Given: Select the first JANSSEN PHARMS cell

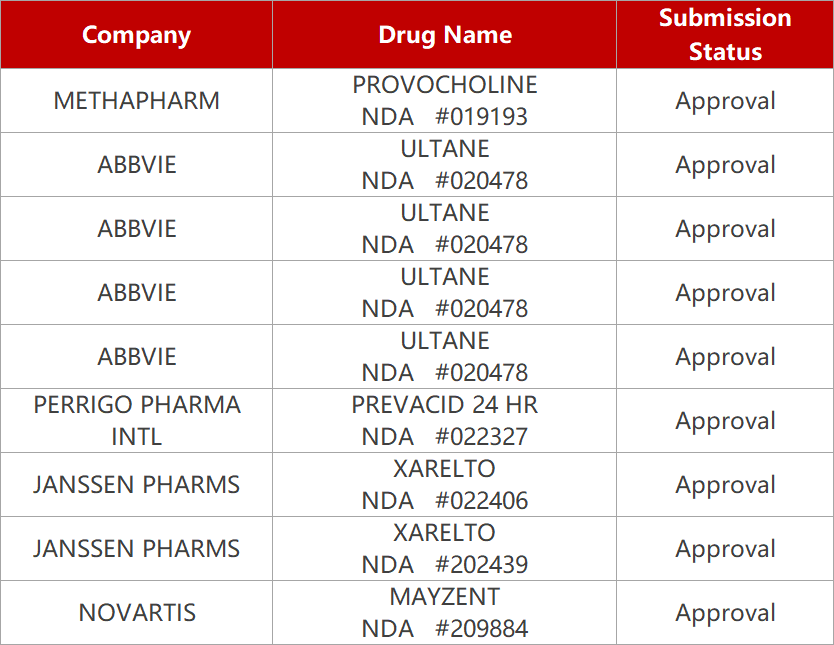Looking at the screenshot, I should [x=136, y=484].
